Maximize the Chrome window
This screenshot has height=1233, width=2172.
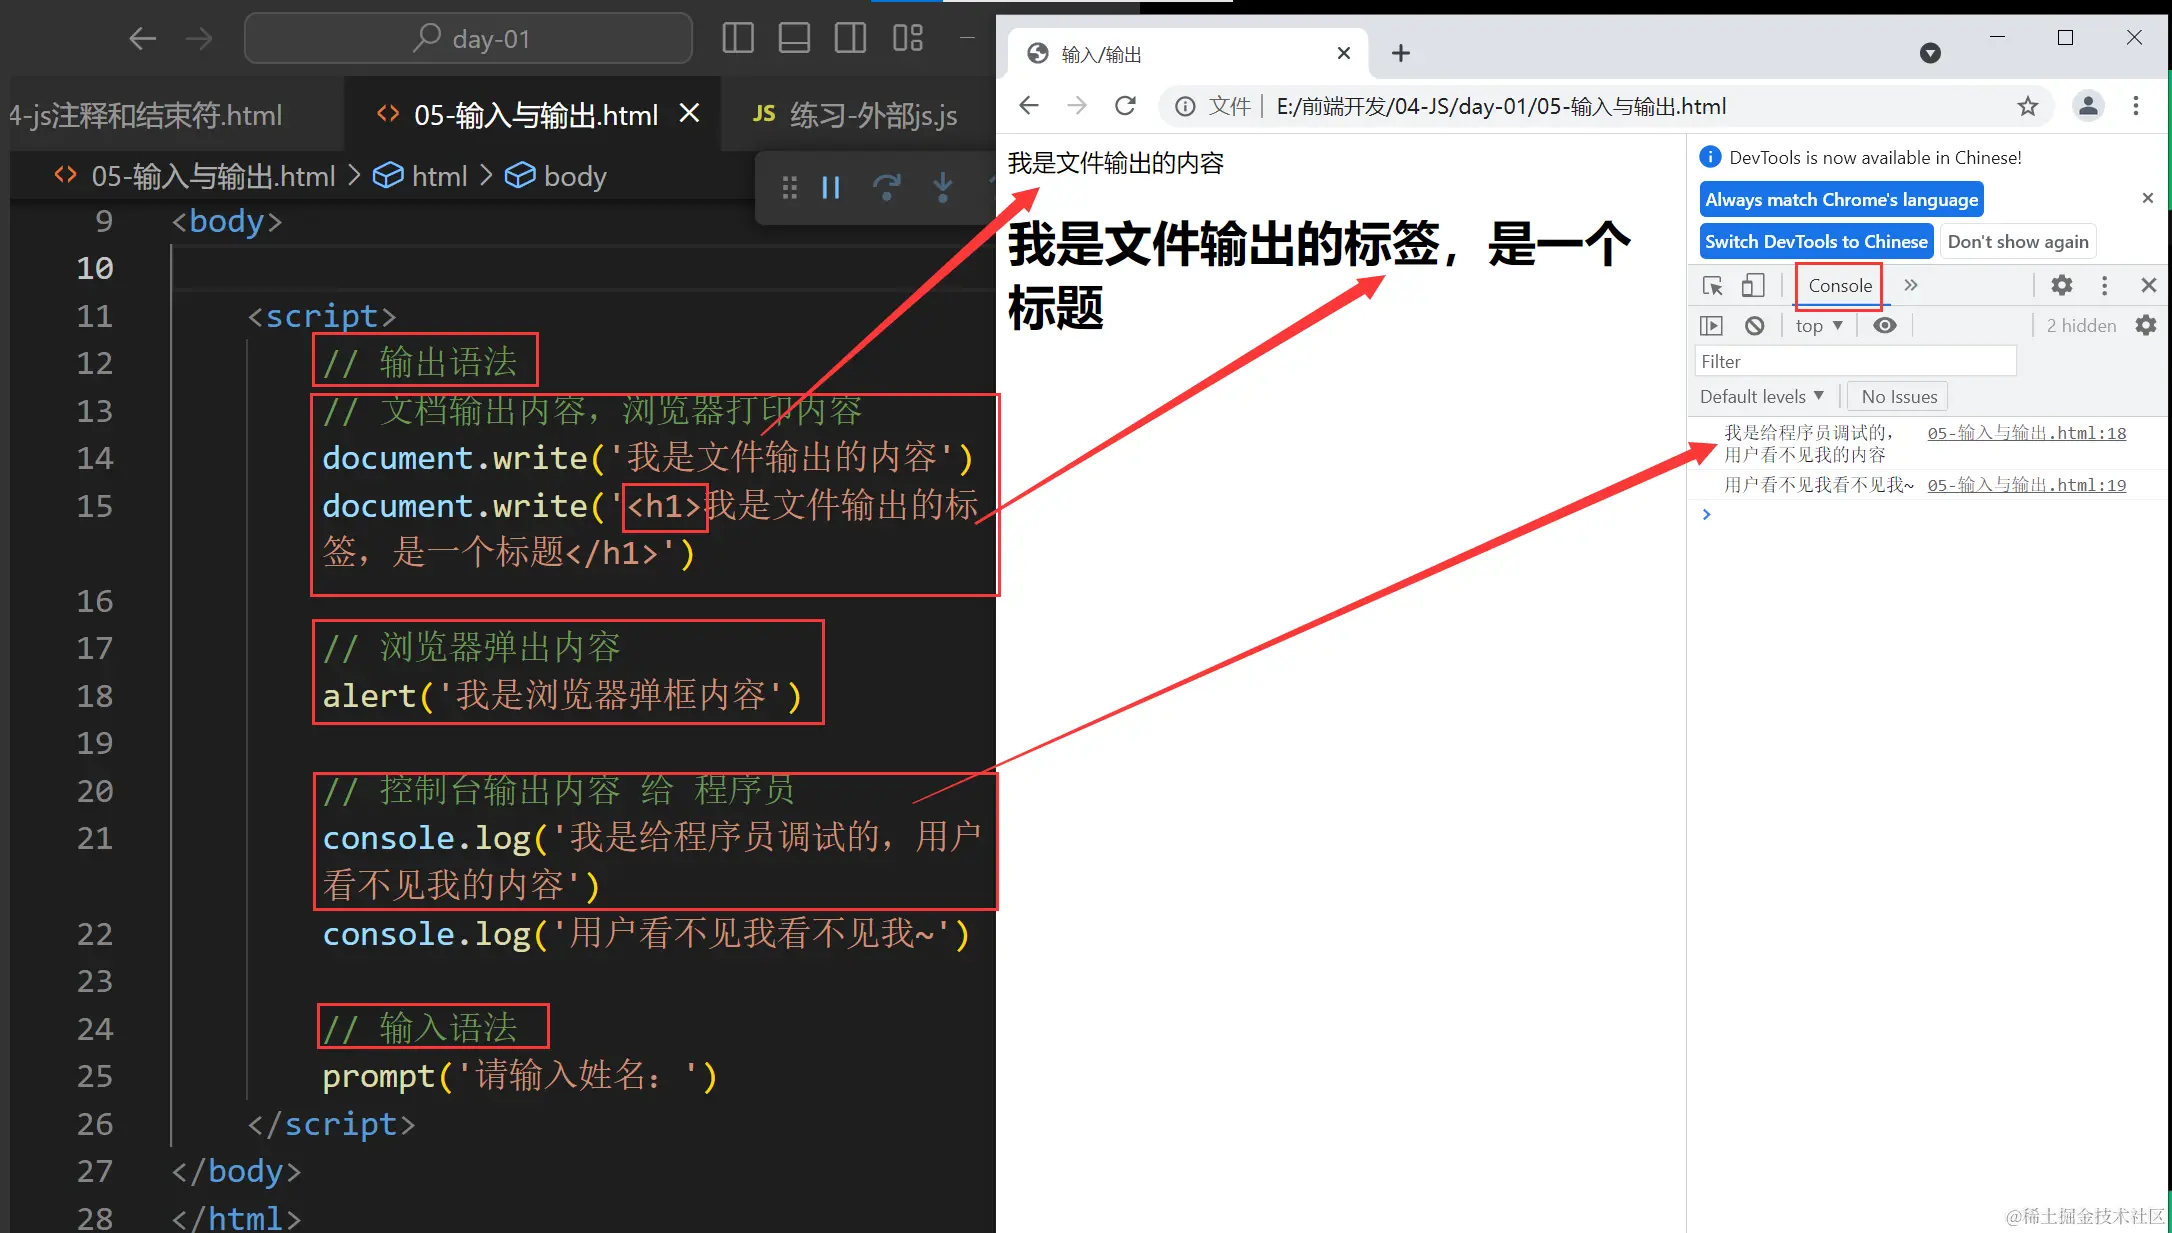coord(2065,37)
